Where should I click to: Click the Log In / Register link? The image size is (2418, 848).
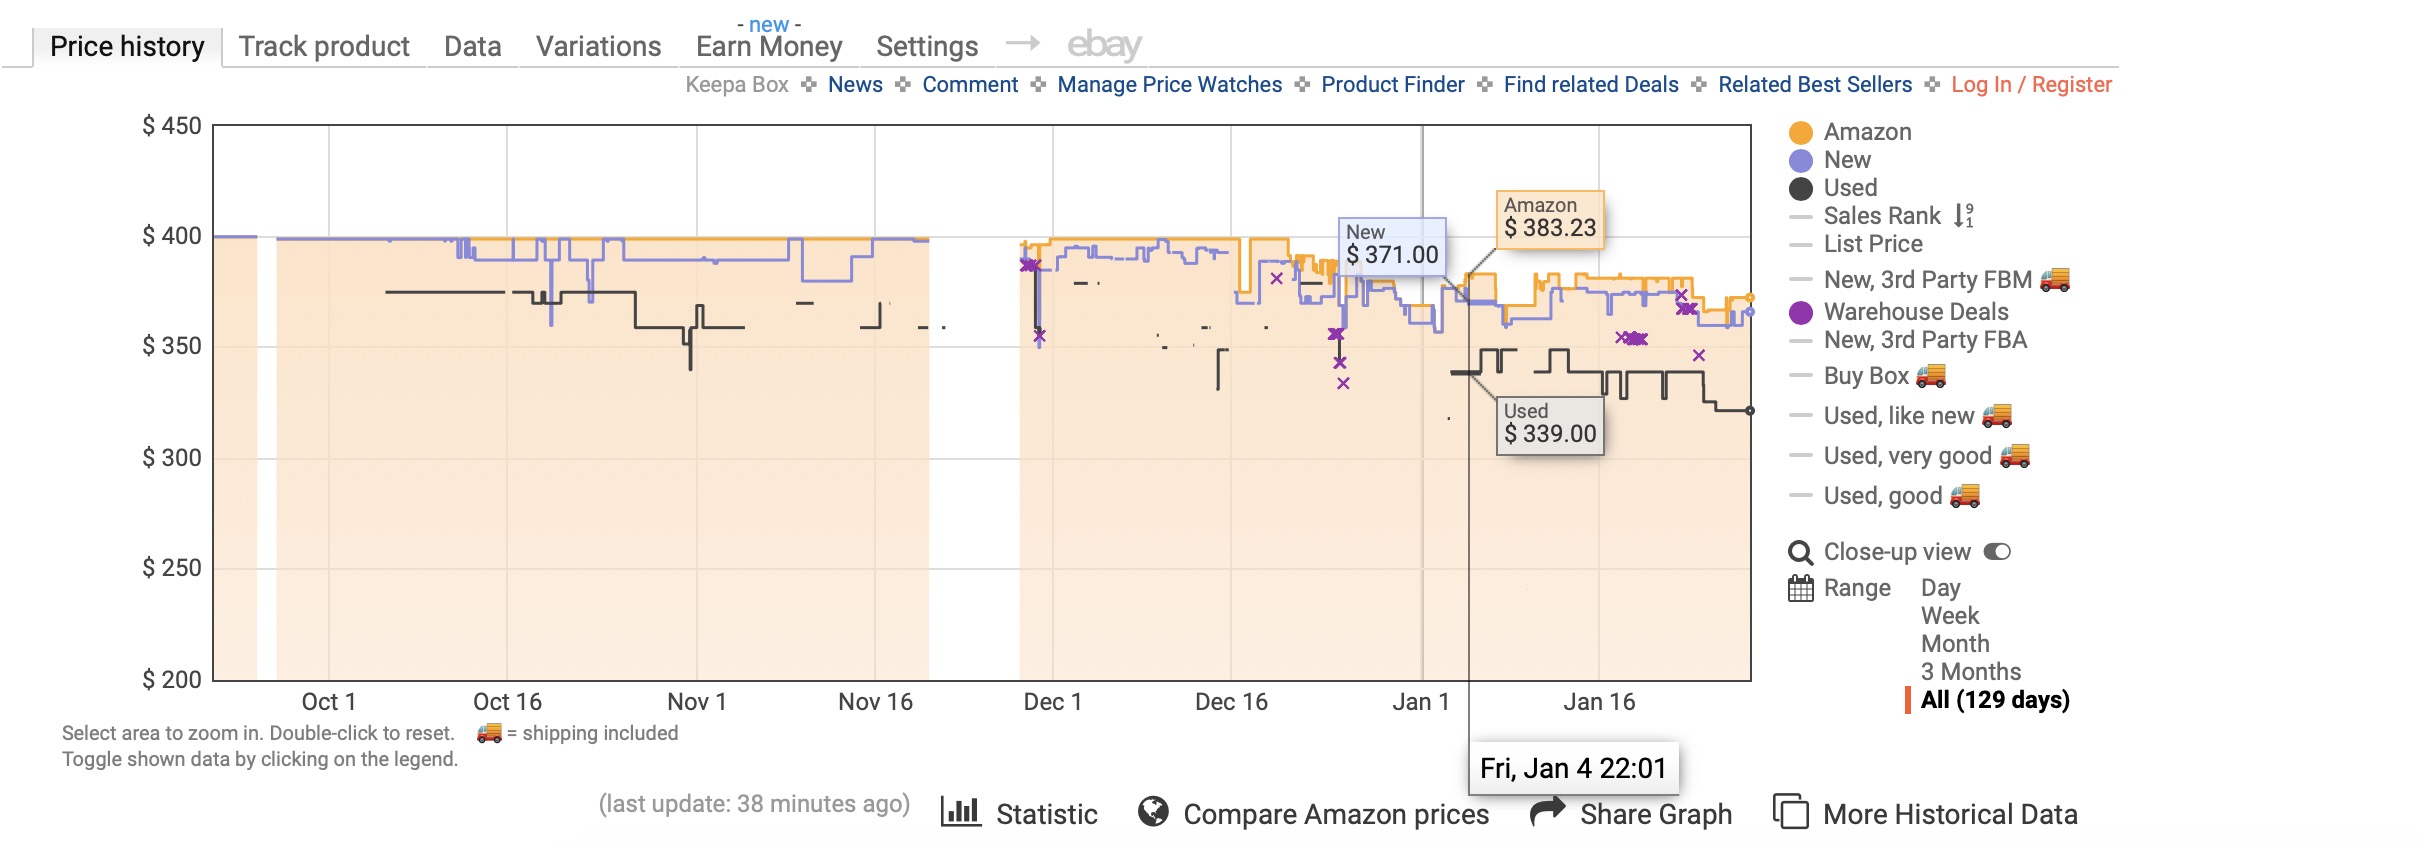coord(2031,85)
